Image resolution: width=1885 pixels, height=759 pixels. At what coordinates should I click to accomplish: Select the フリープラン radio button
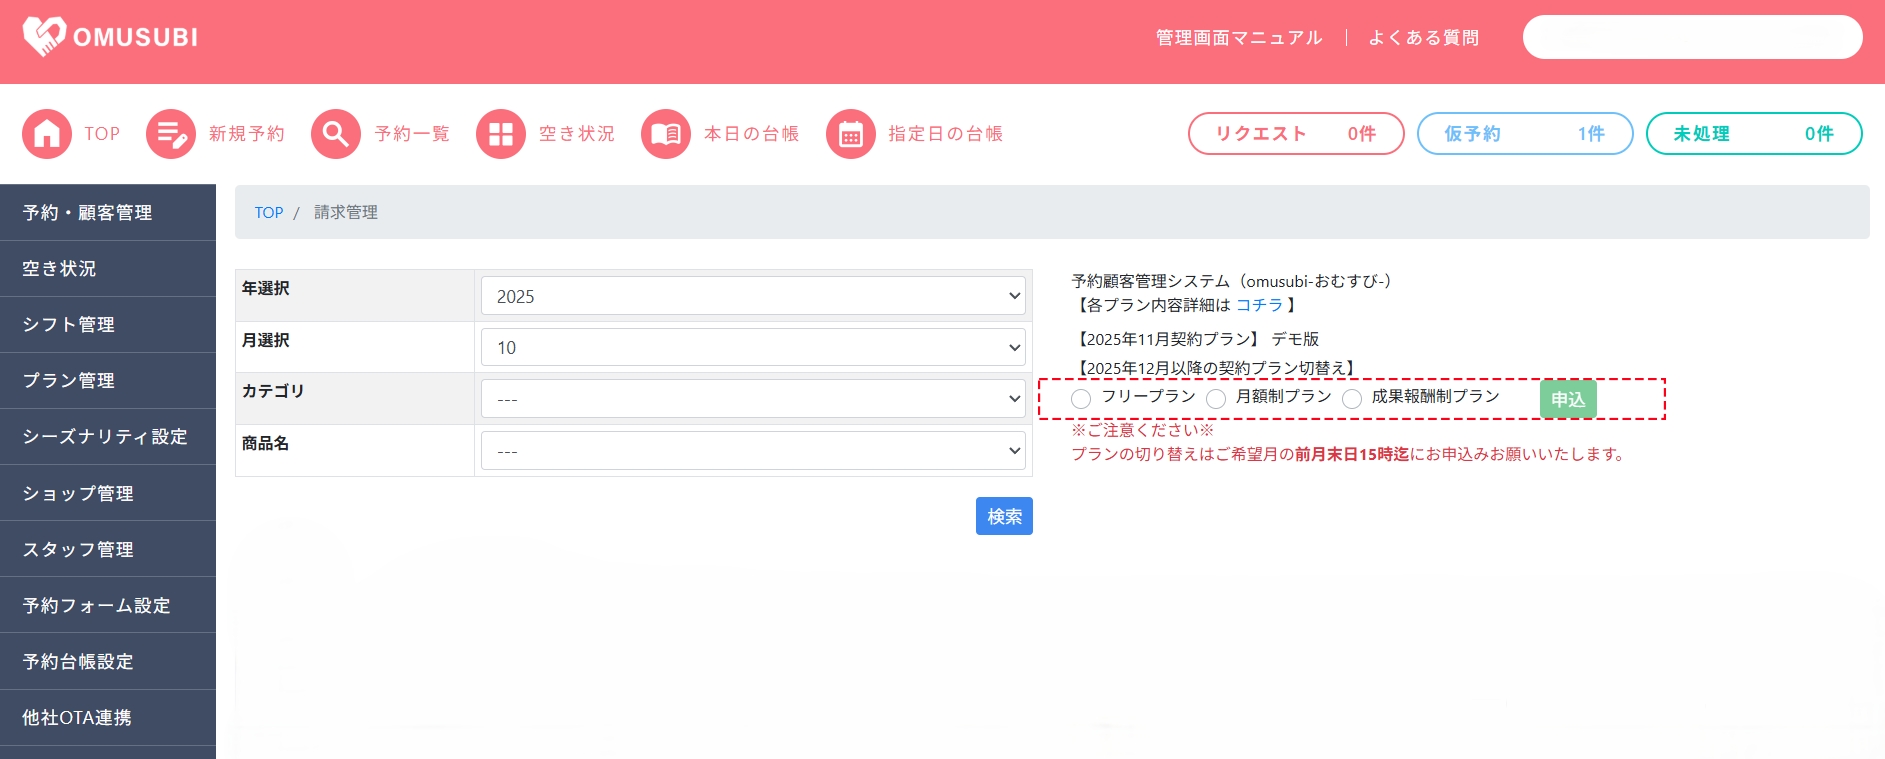pos(1081,399)
